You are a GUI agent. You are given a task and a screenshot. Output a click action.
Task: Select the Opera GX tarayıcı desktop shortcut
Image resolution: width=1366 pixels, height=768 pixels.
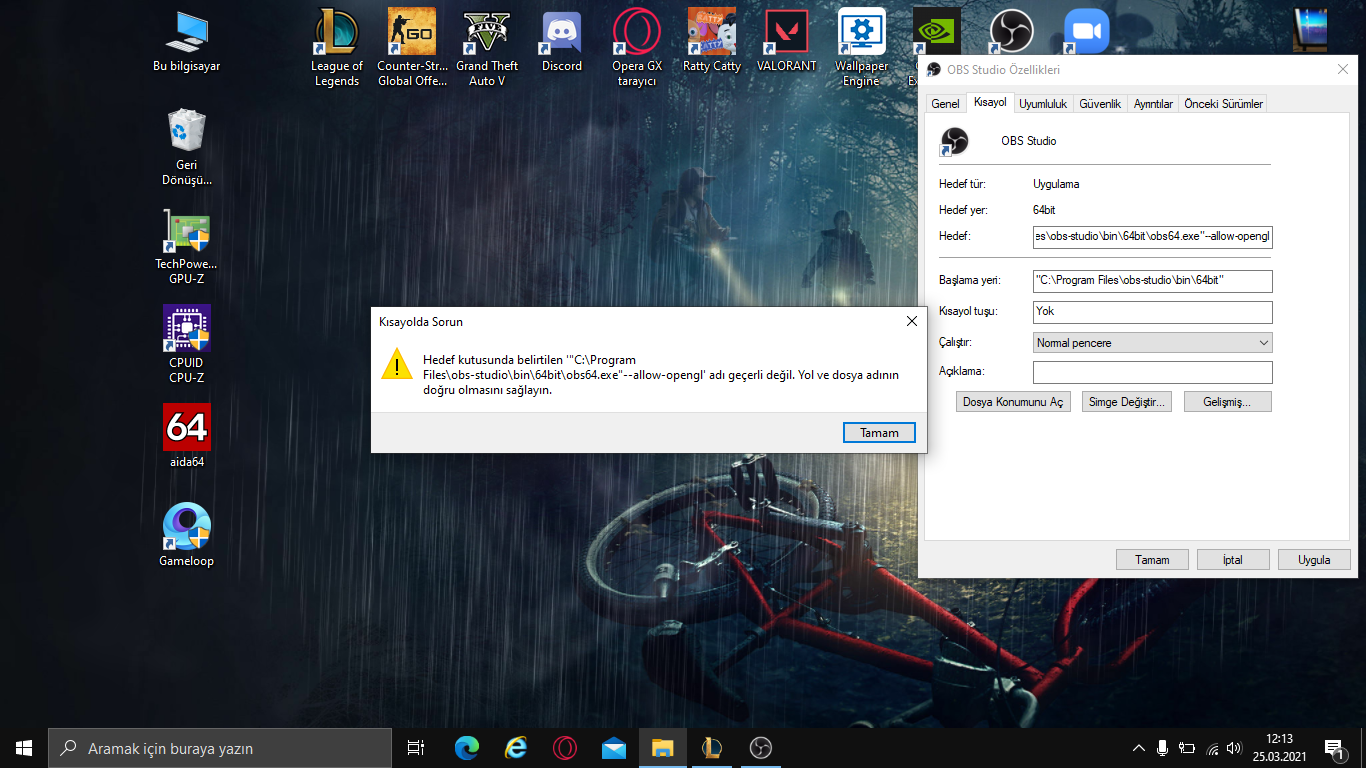pyautogui.click(x=637, y=47)
